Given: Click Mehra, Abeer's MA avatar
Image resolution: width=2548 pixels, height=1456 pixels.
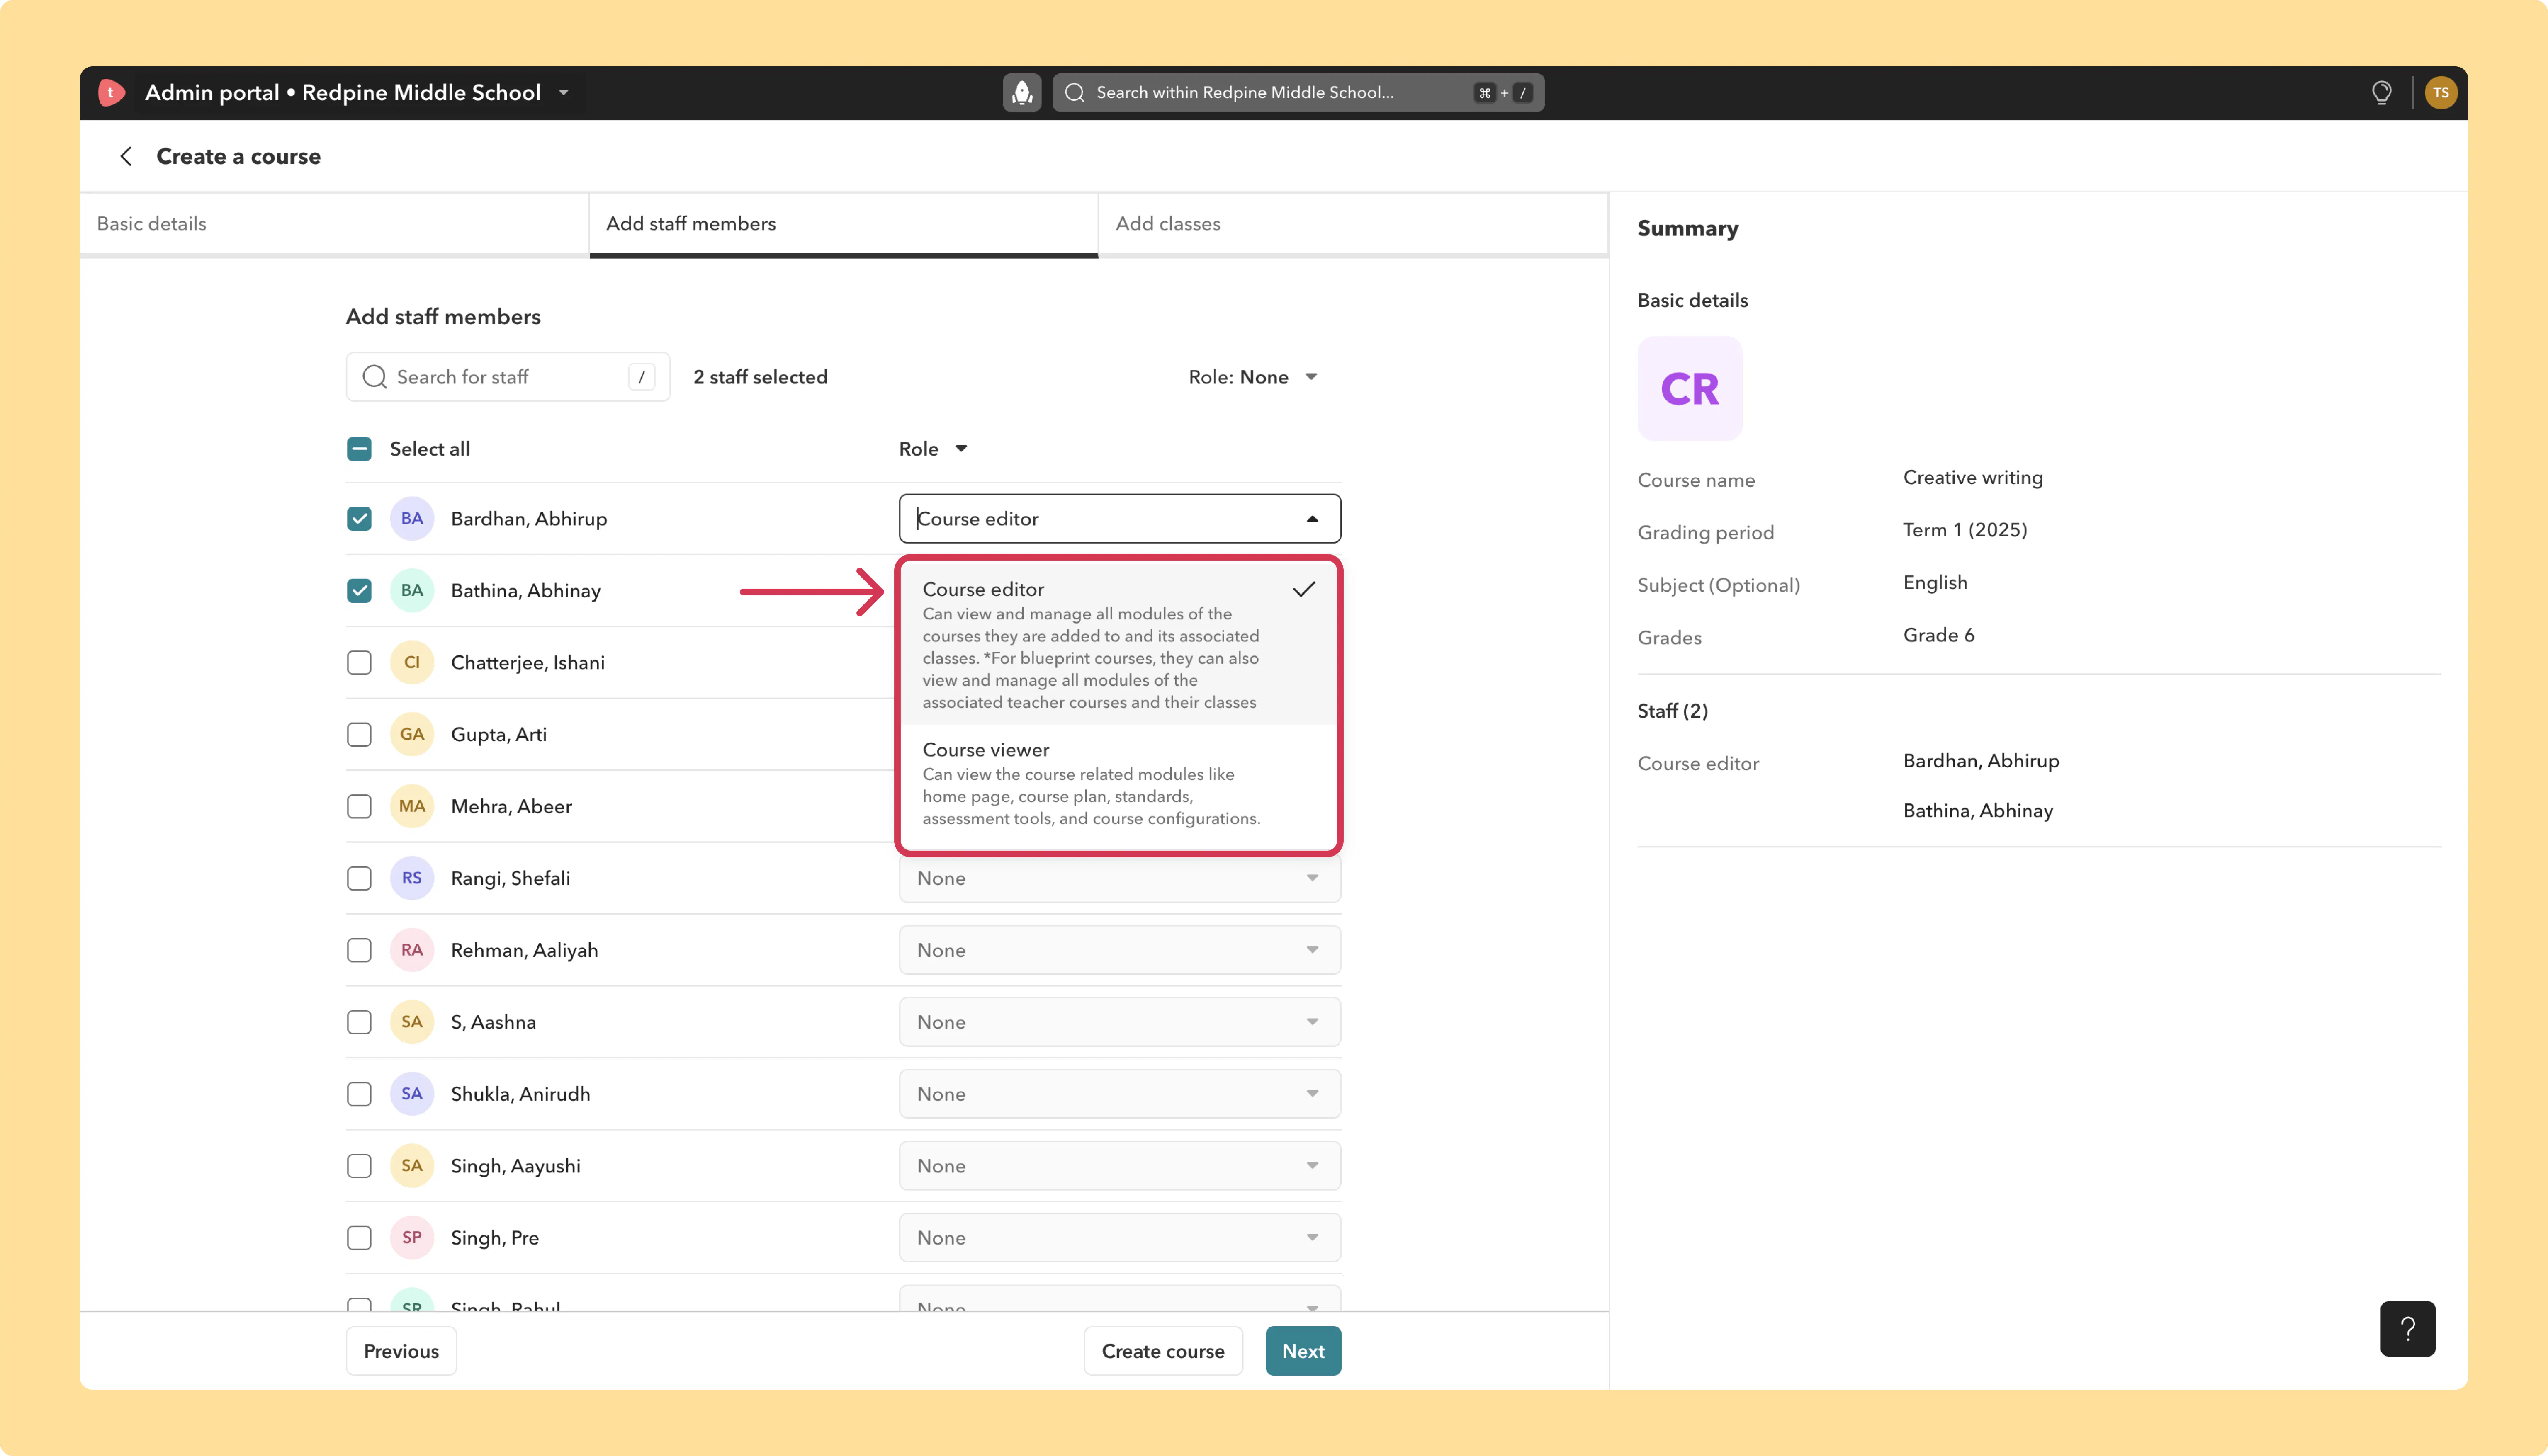Looking at the screenshot, I should point(411,806).
